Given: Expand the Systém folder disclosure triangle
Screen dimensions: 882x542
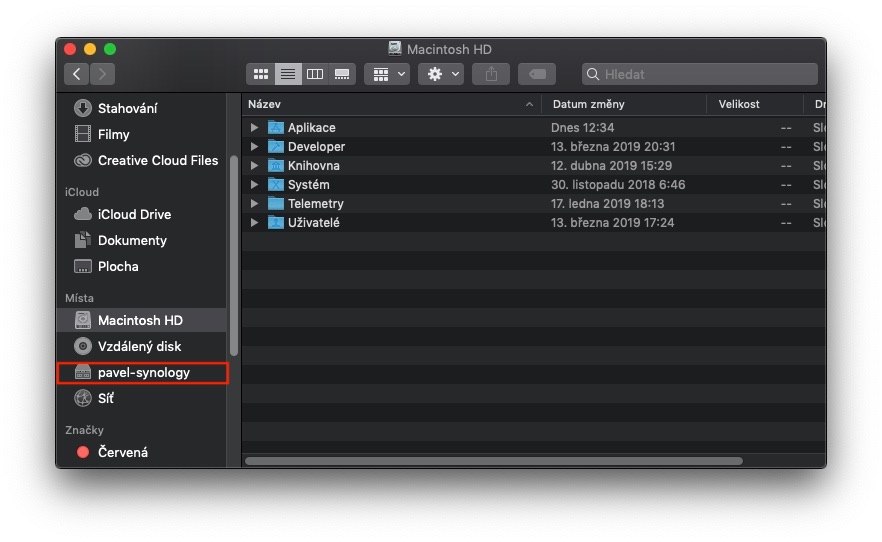Looking at the screenshot, I should pyautogui.click(x=255, y=185).
